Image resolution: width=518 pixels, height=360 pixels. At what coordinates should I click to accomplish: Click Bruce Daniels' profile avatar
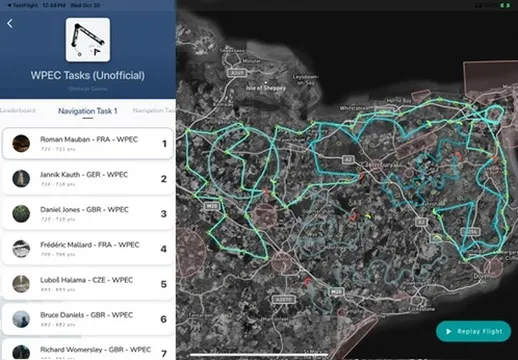[21, 319]
